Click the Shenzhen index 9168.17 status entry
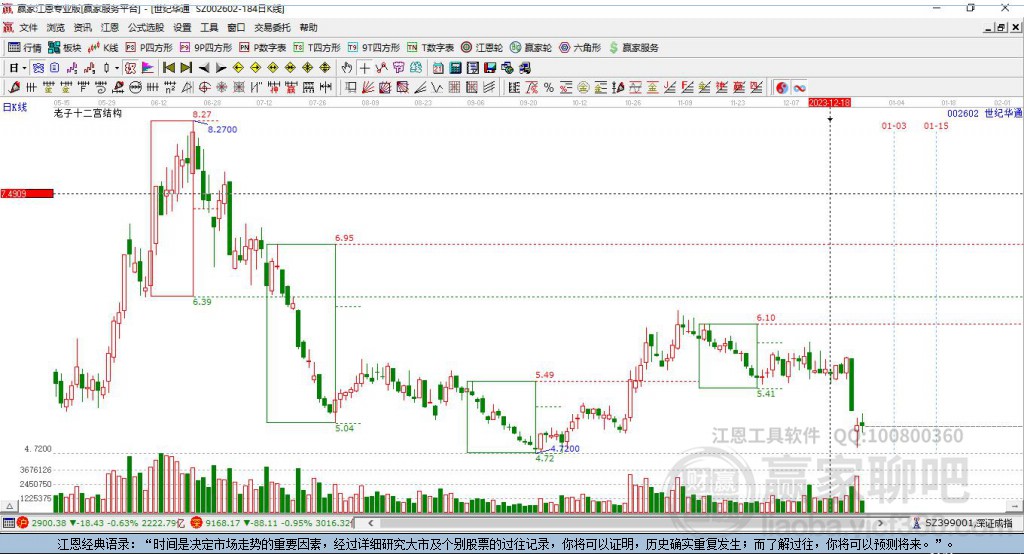1024x554 pixels. [272, 523]
